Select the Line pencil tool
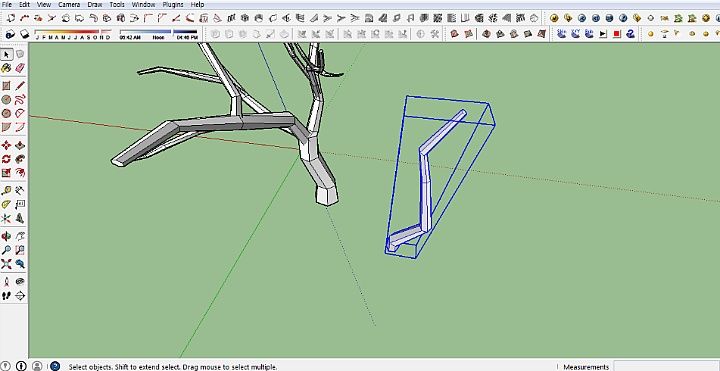The width and height of the screenshot is (720, 371). tap(20, 86)
